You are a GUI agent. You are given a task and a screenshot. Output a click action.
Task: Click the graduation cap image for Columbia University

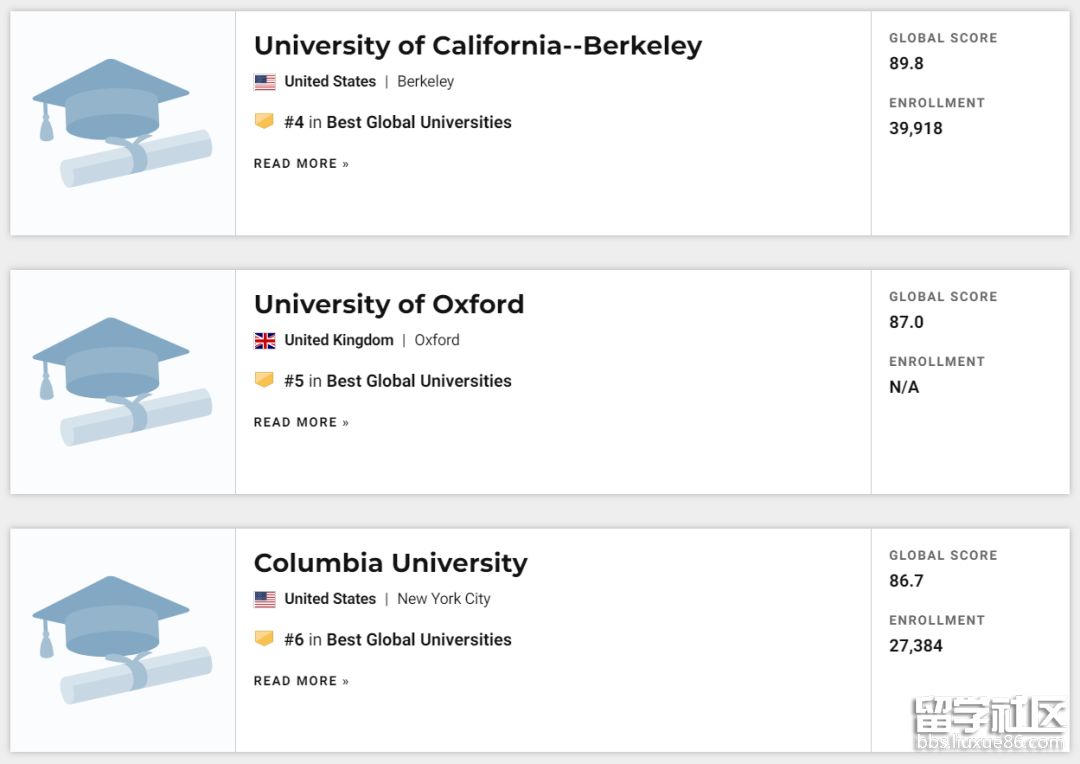(122, 640)
